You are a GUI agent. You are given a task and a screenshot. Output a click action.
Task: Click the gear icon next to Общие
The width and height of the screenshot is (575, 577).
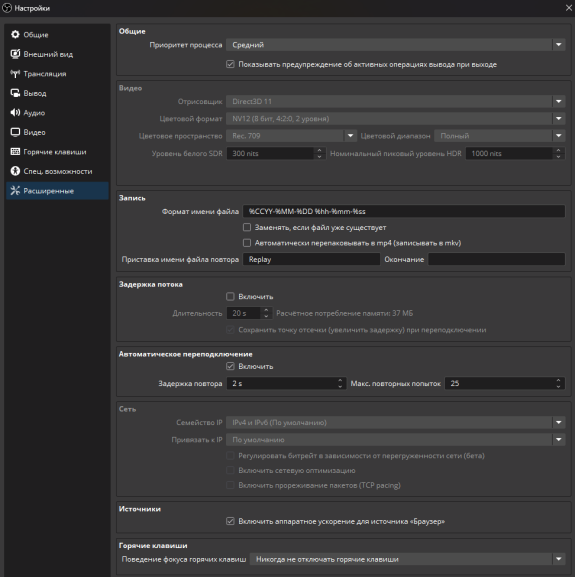pos(15,35)
